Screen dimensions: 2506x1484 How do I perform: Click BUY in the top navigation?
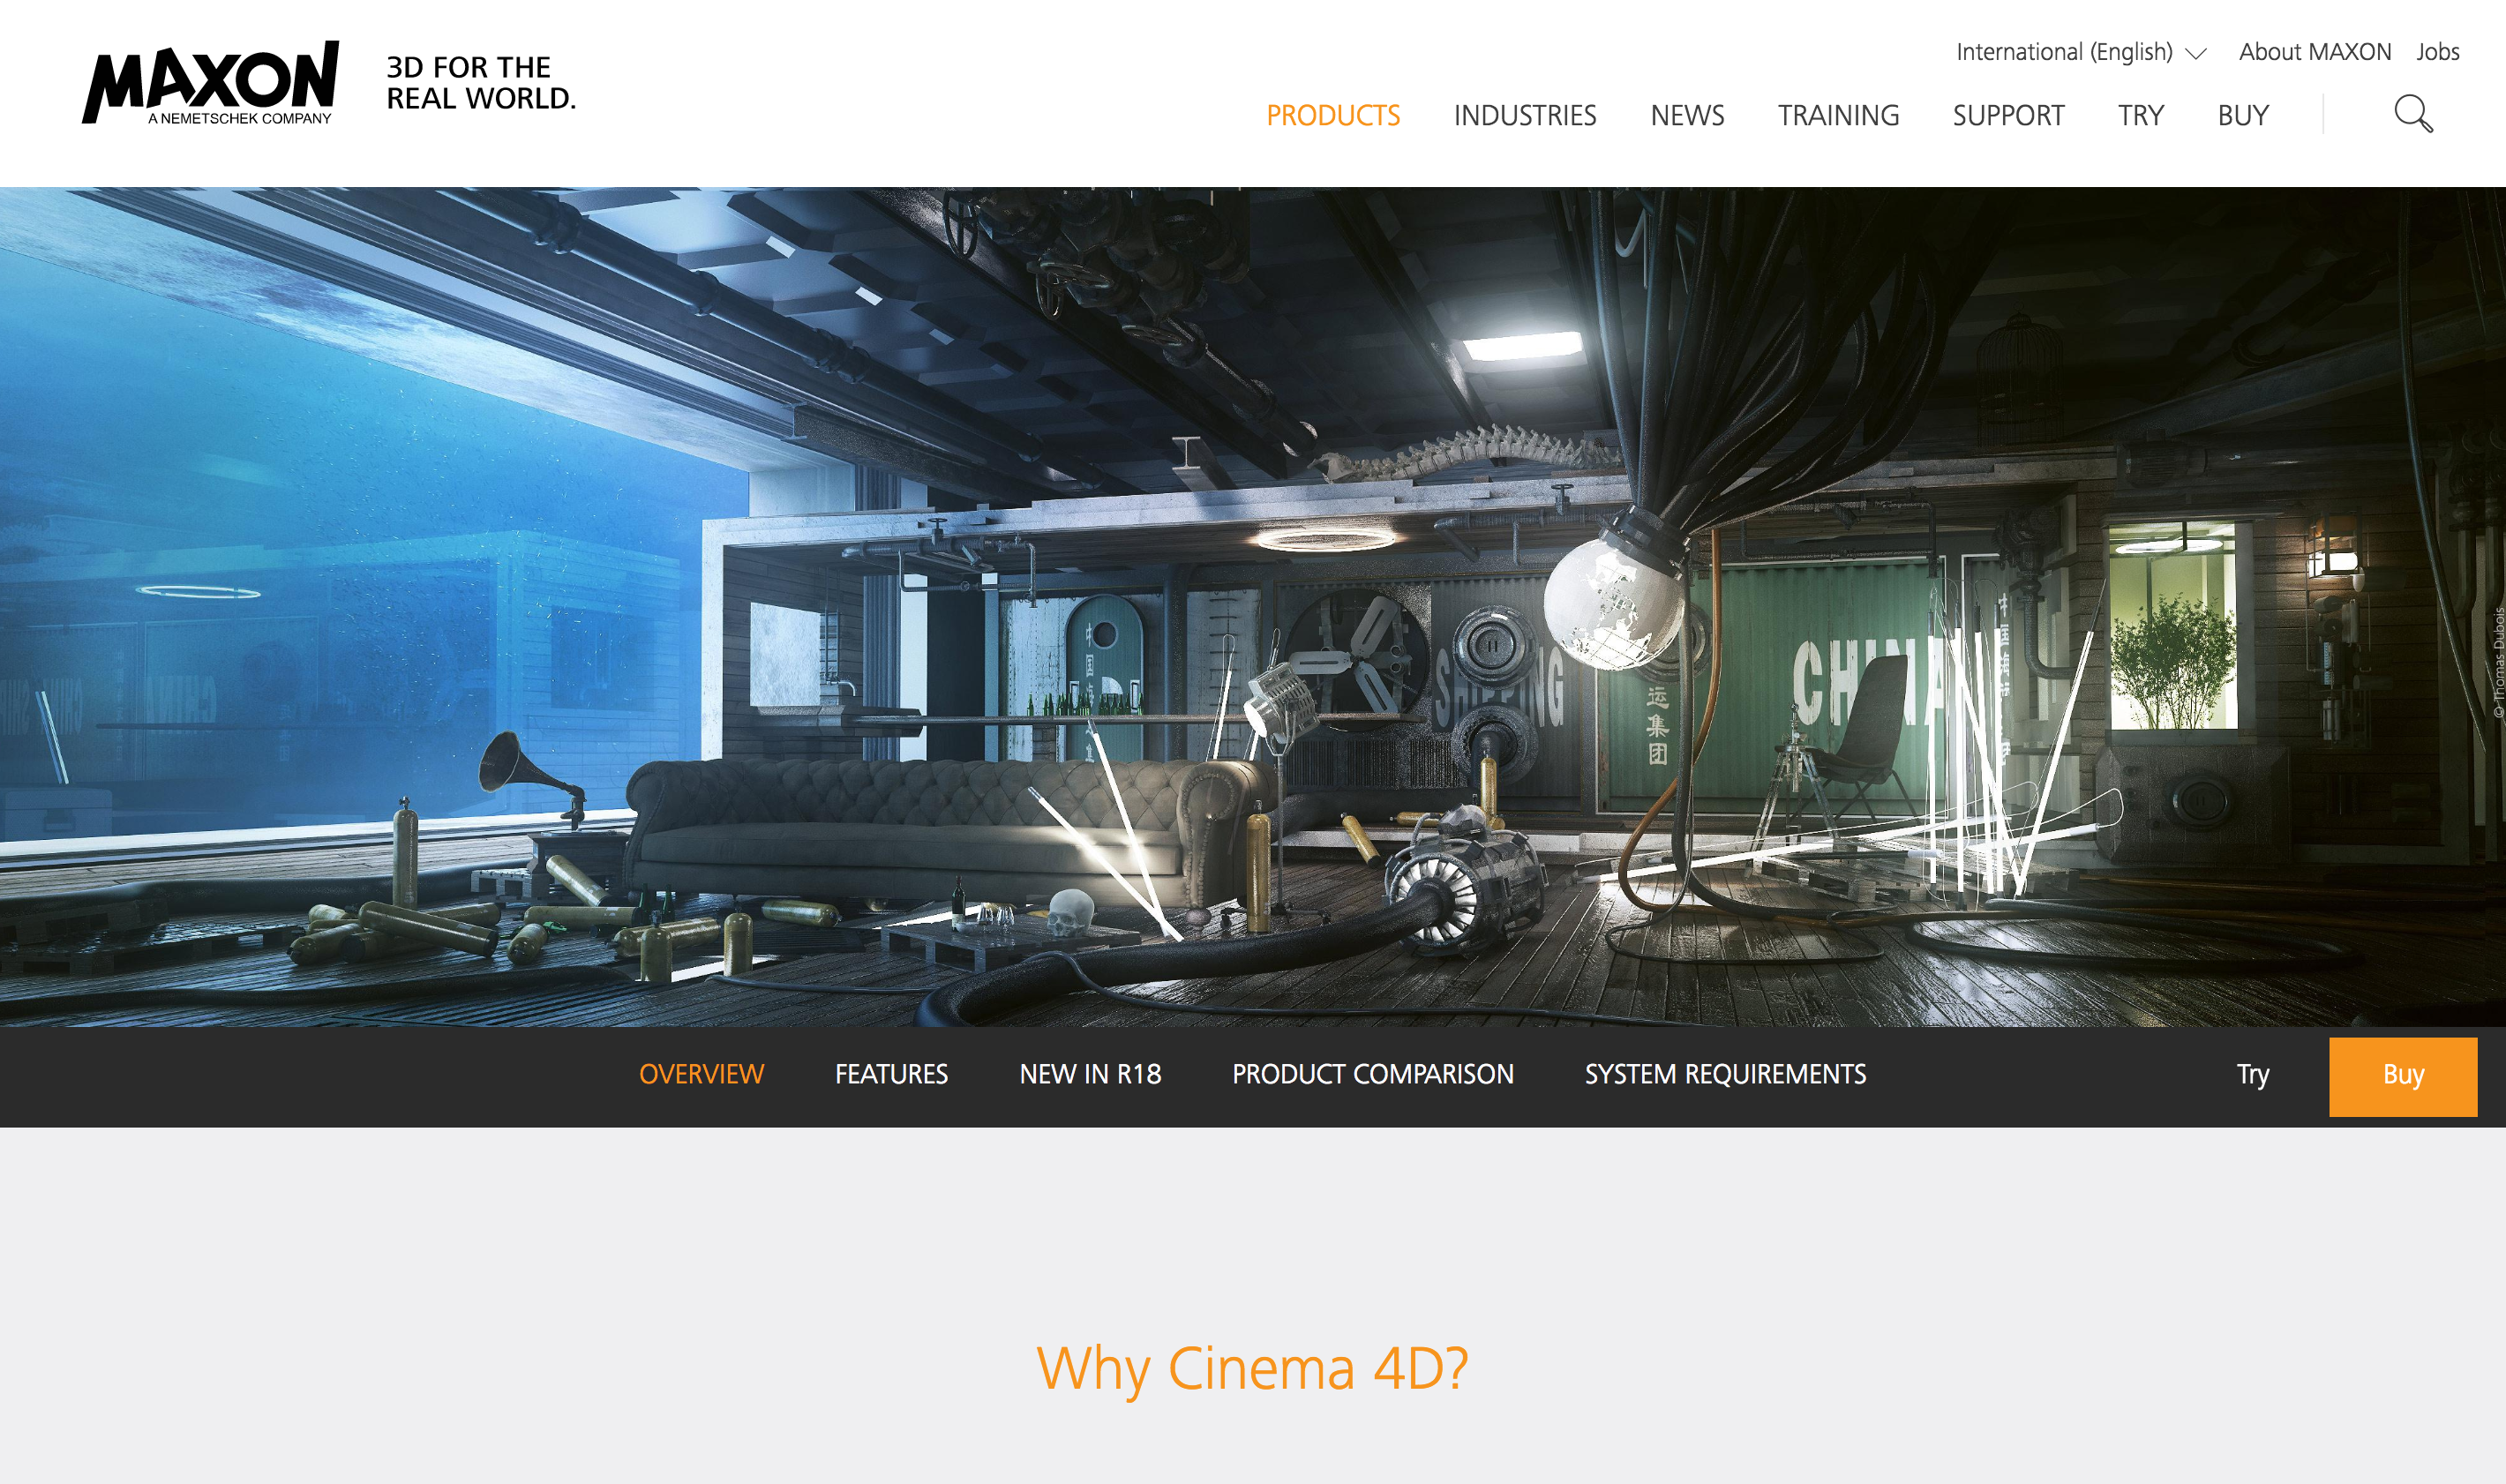click(2242, 116)
